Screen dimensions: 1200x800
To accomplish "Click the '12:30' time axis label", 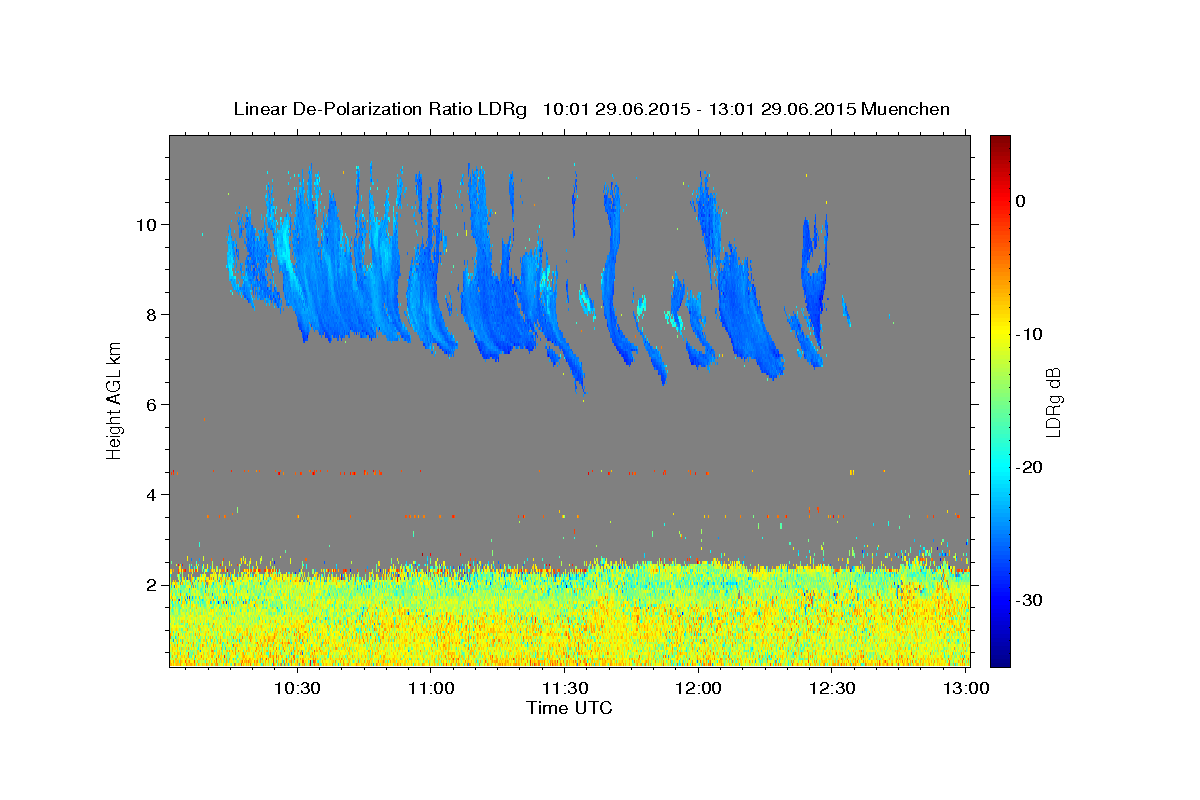I will (832, 688).
